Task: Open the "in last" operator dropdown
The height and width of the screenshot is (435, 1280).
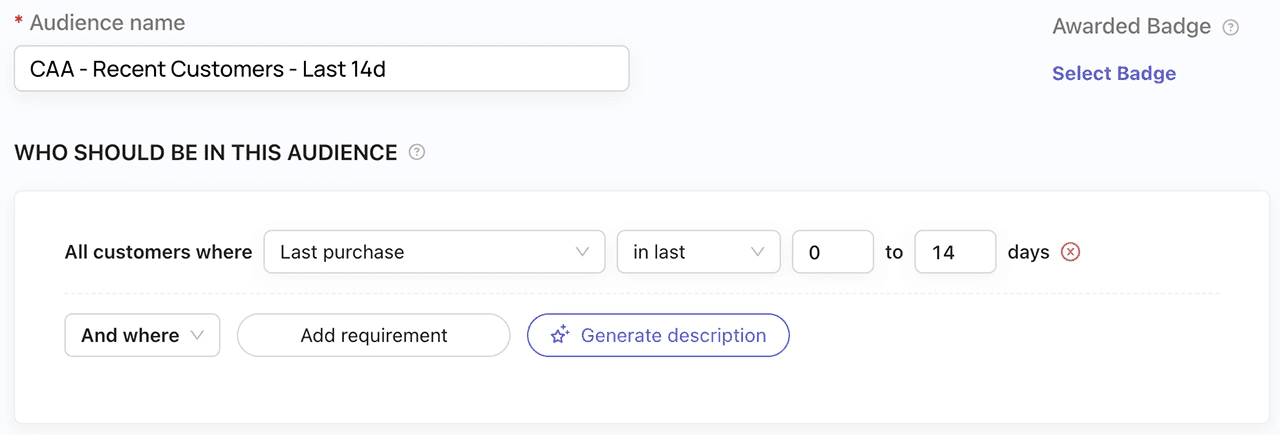Action: (698, 252)
